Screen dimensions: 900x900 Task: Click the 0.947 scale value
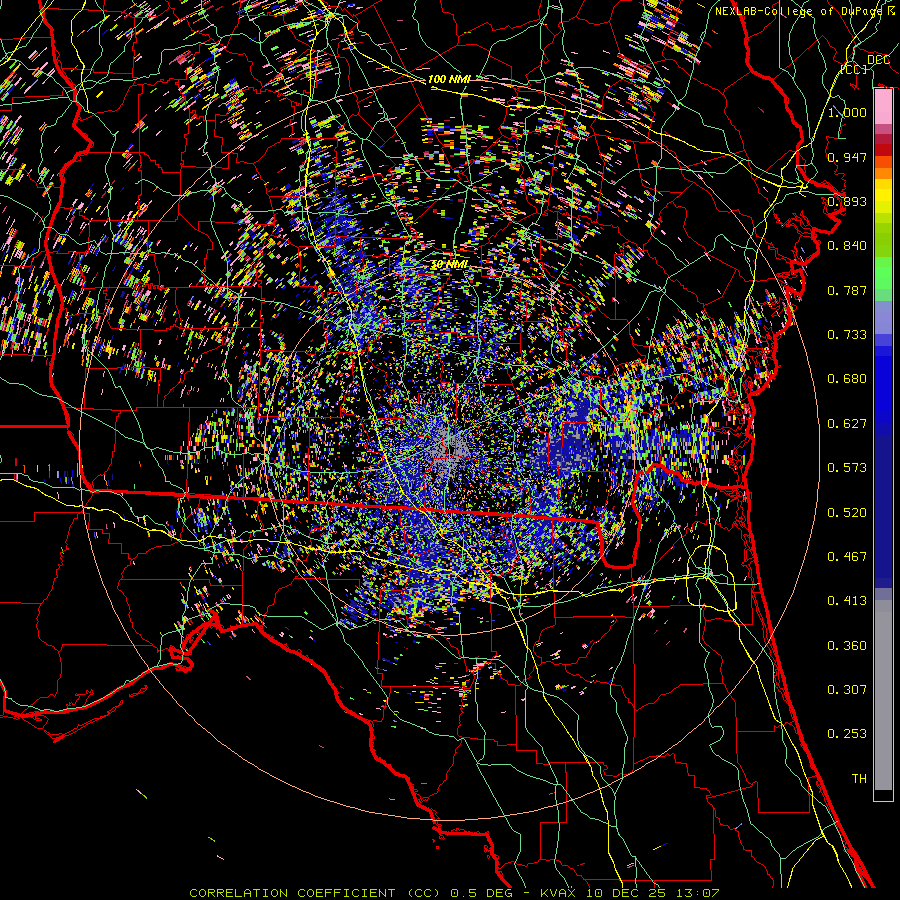(x=847, y=157)
